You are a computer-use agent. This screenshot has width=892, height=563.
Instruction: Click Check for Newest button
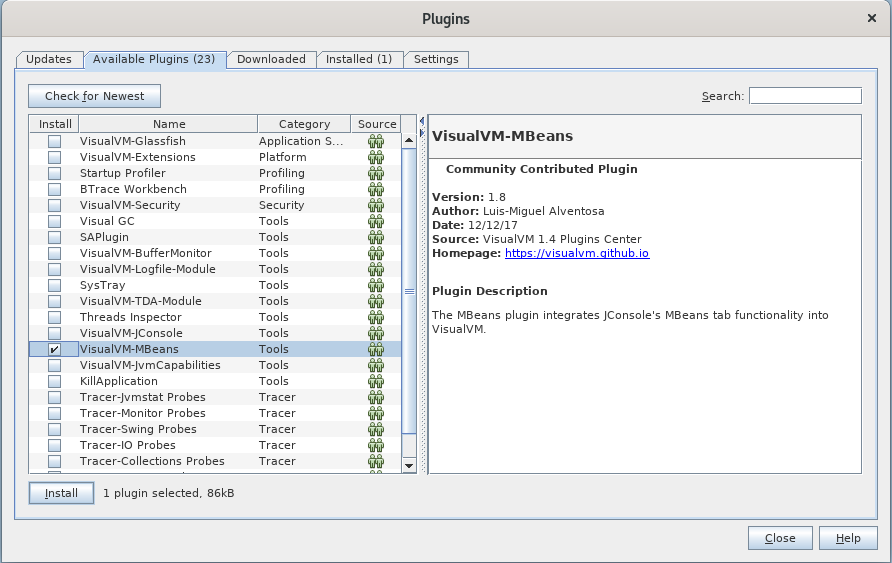94,96
